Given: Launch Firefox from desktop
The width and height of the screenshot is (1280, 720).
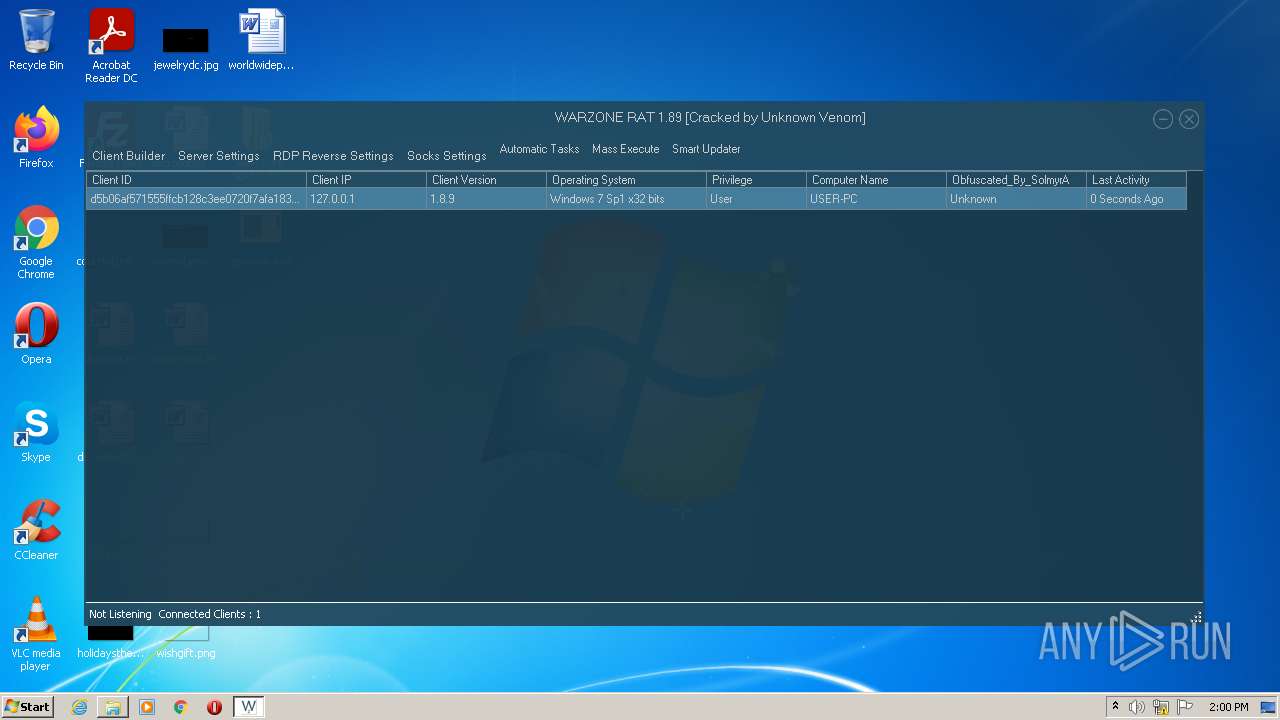Looking at the screenshot, I should tap(36, 138).
